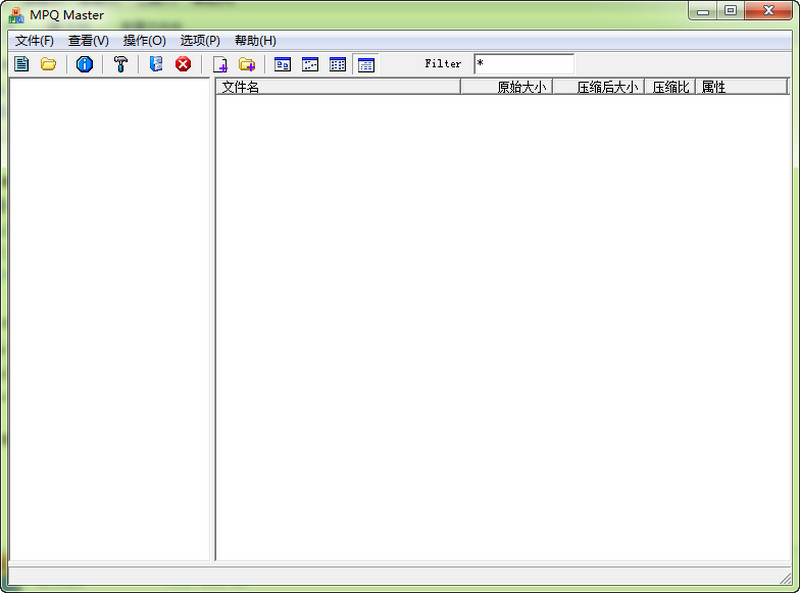Open the 文件(F) menu

pos(34,40)
